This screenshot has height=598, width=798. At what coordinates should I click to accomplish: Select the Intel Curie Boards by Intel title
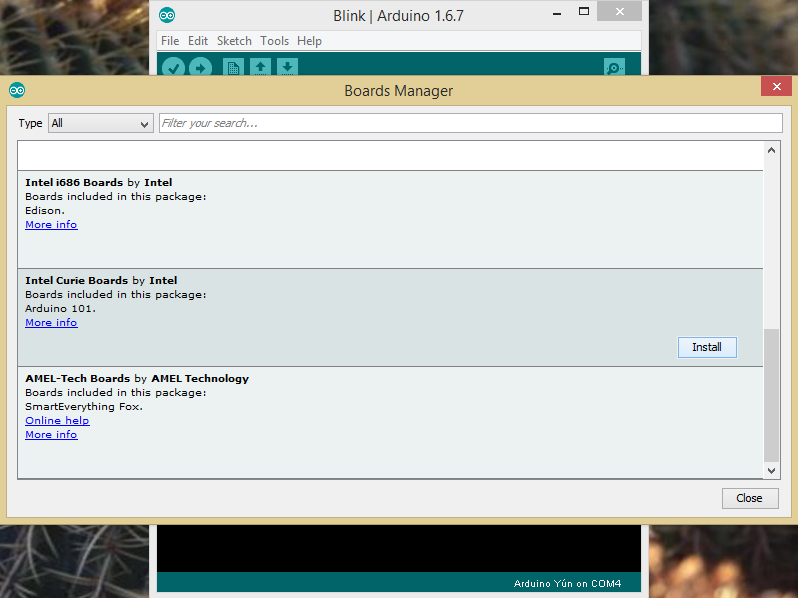coord(101,280)
